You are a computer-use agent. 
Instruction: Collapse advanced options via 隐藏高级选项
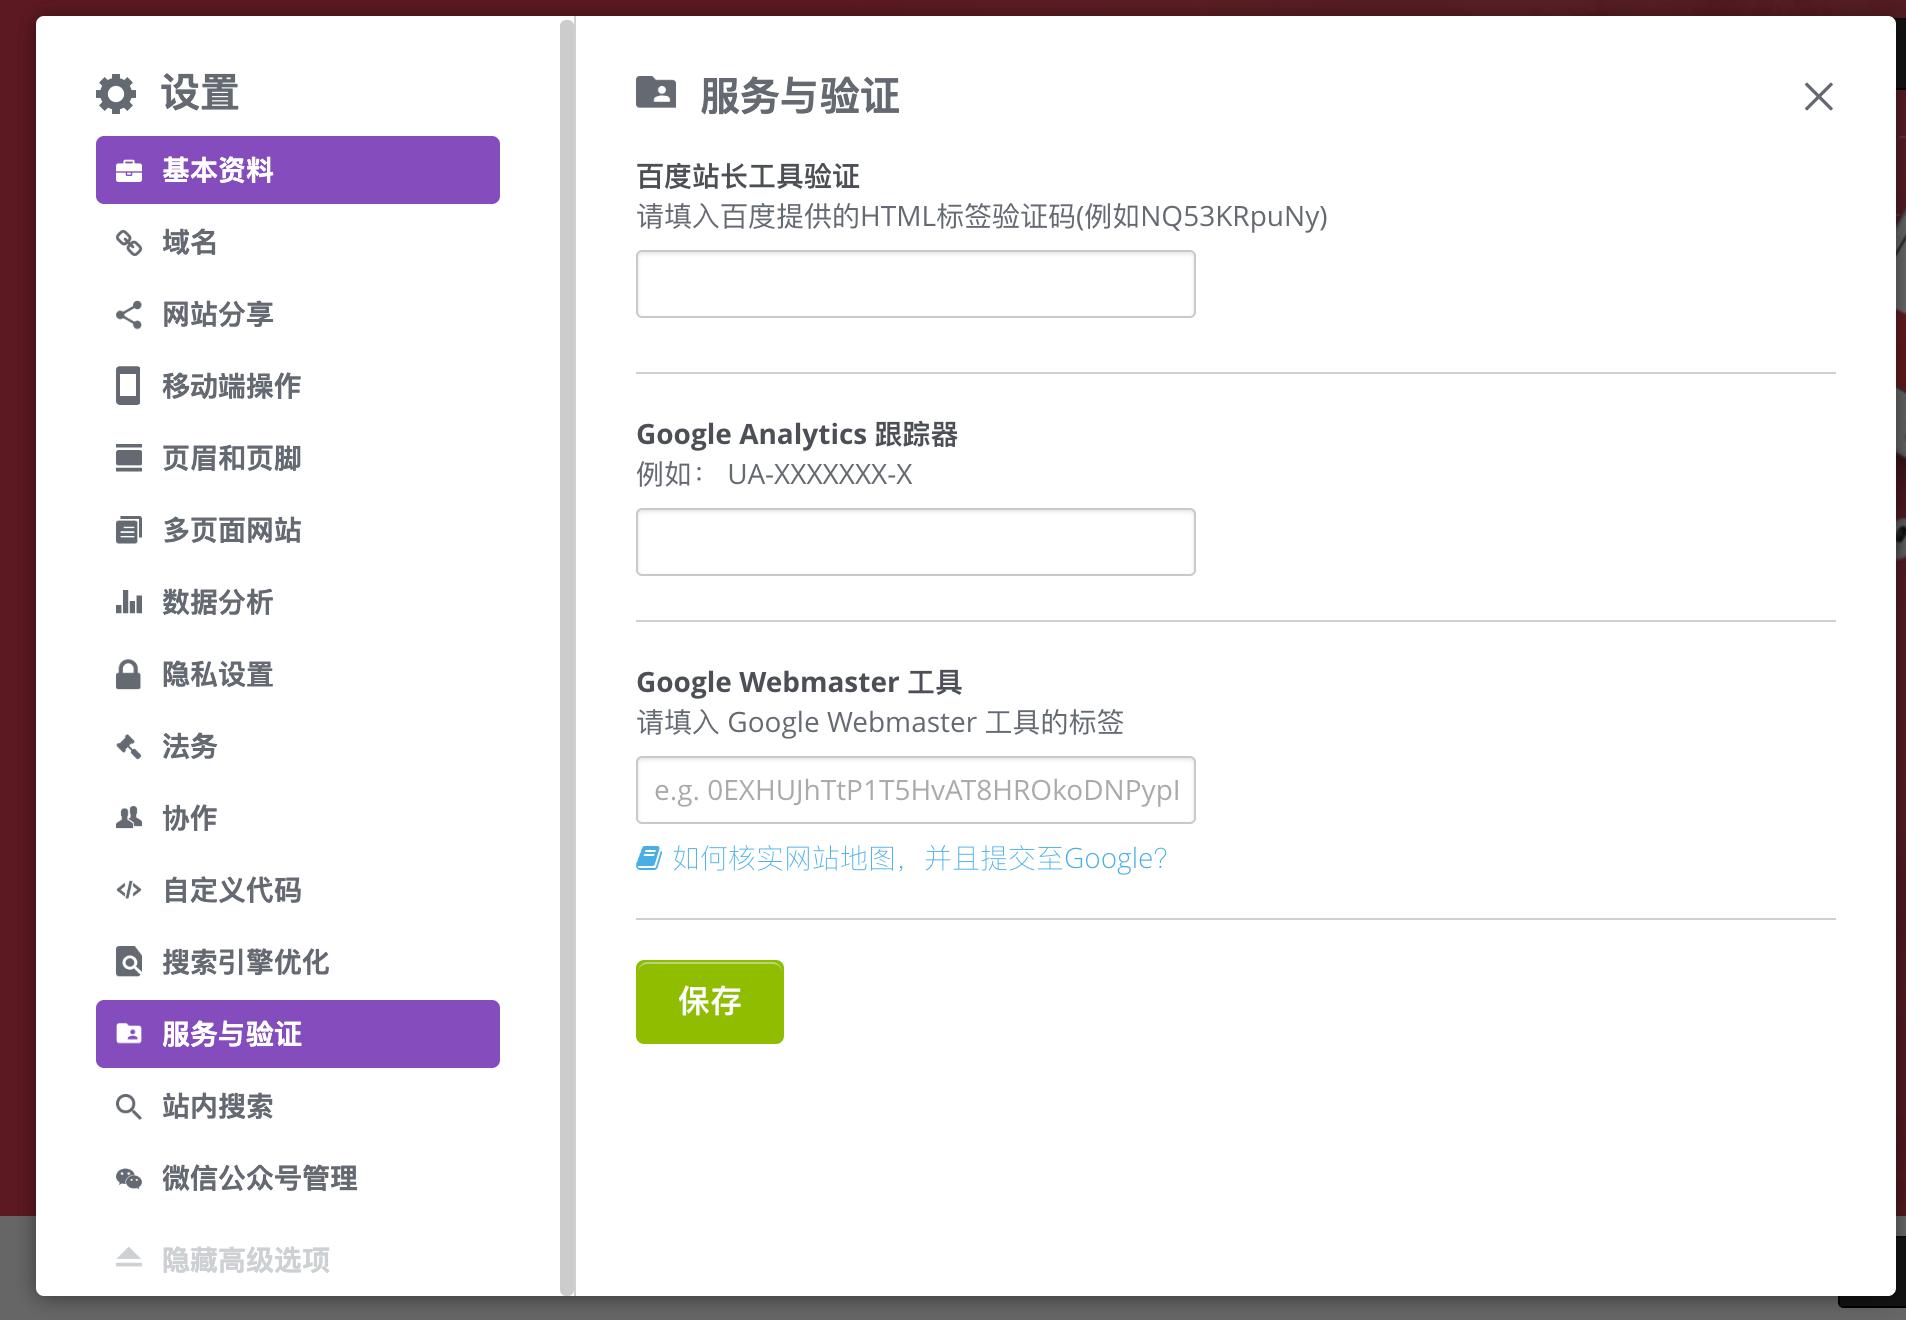245,1260
